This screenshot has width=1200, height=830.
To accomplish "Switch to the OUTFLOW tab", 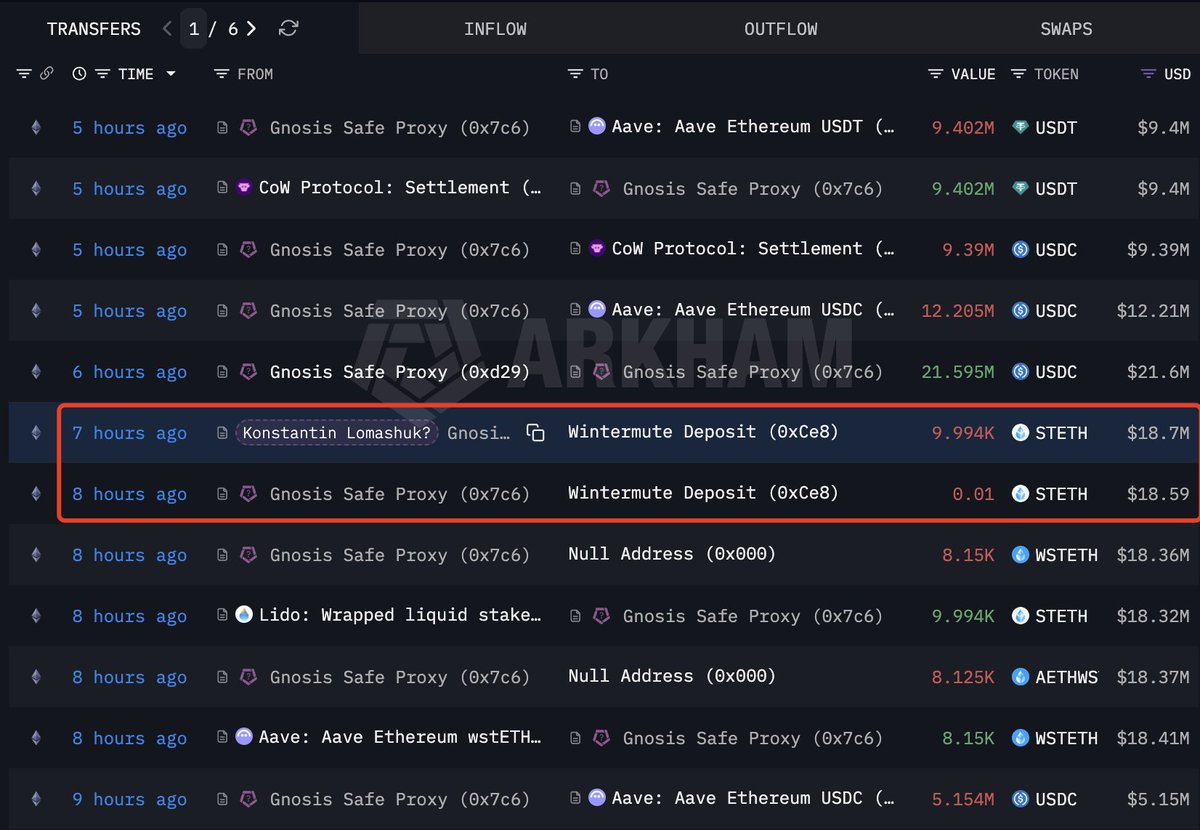I will tap(780, 28).
